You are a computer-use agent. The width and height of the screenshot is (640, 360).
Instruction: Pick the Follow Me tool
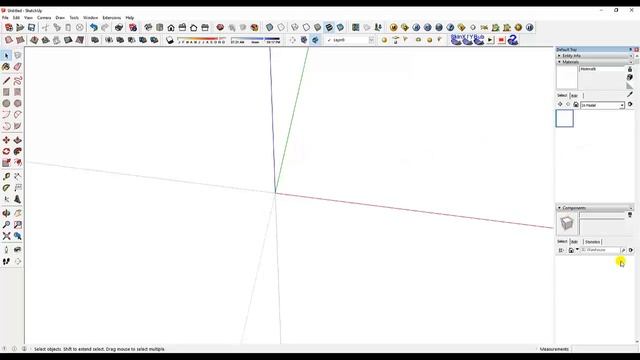click(x=18, y=151)
